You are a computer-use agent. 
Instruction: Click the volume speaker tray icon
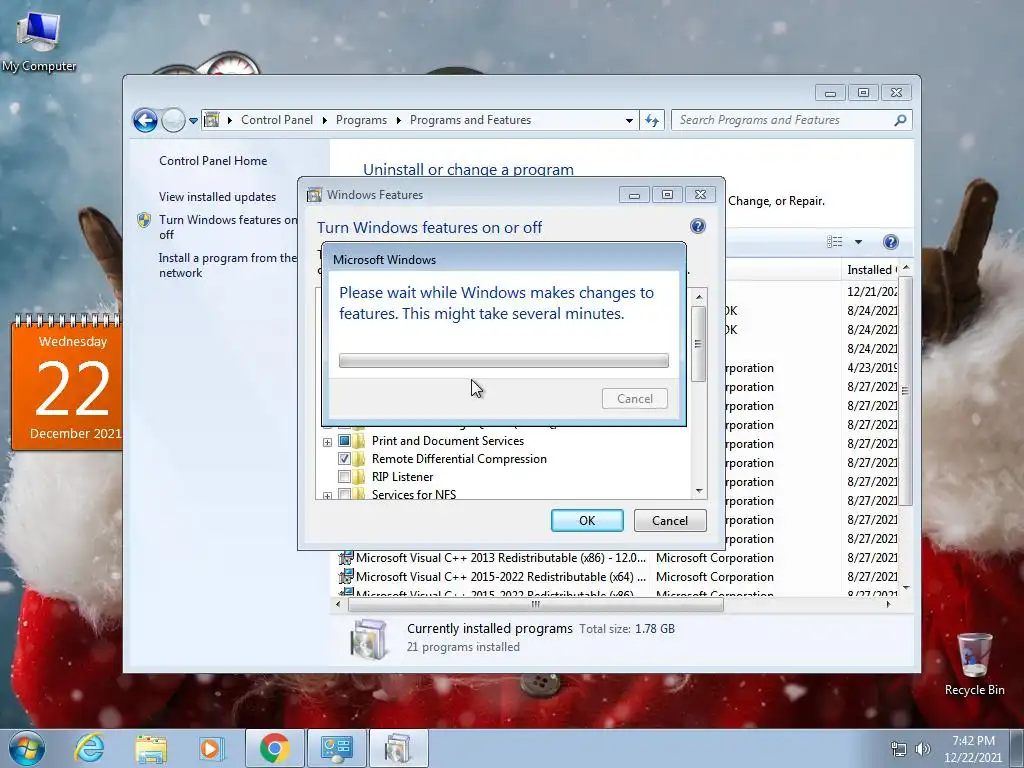click(x=922, y=749)
